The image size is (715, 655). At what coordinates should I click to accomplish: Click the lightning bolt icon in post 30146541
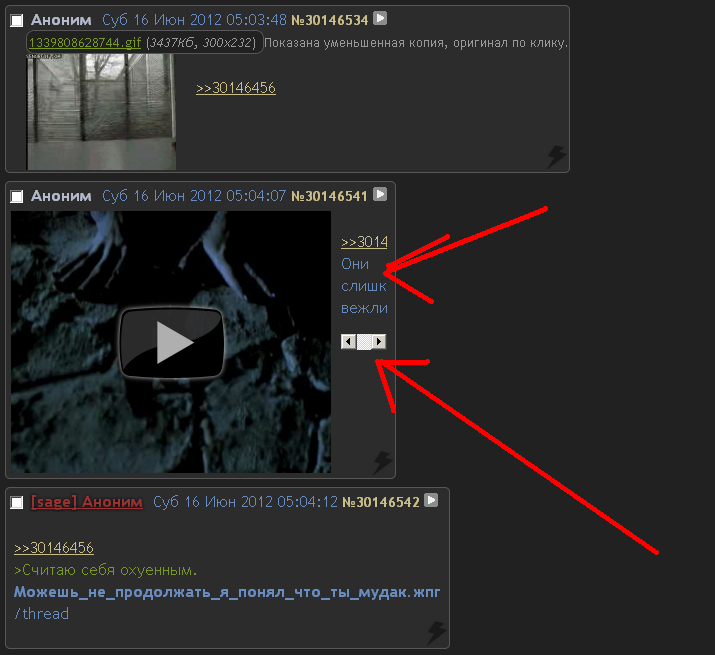[x=382, y=463]
